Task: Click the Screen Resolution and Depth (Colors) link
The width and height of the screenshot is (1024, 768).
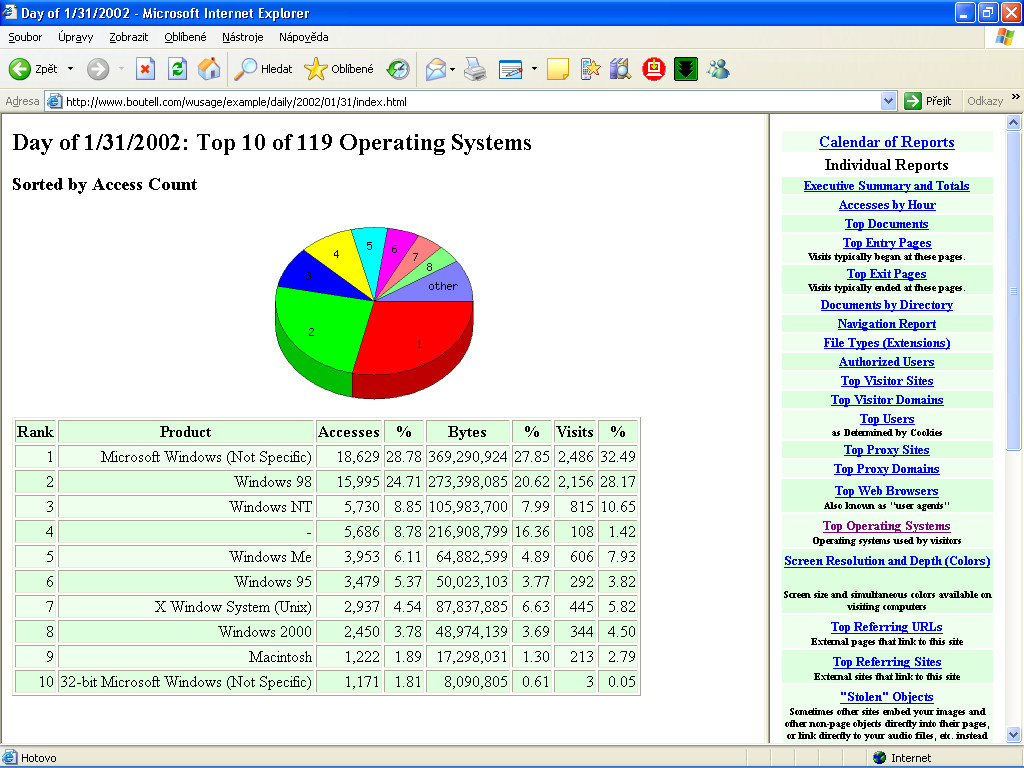Action: point(887,560)
